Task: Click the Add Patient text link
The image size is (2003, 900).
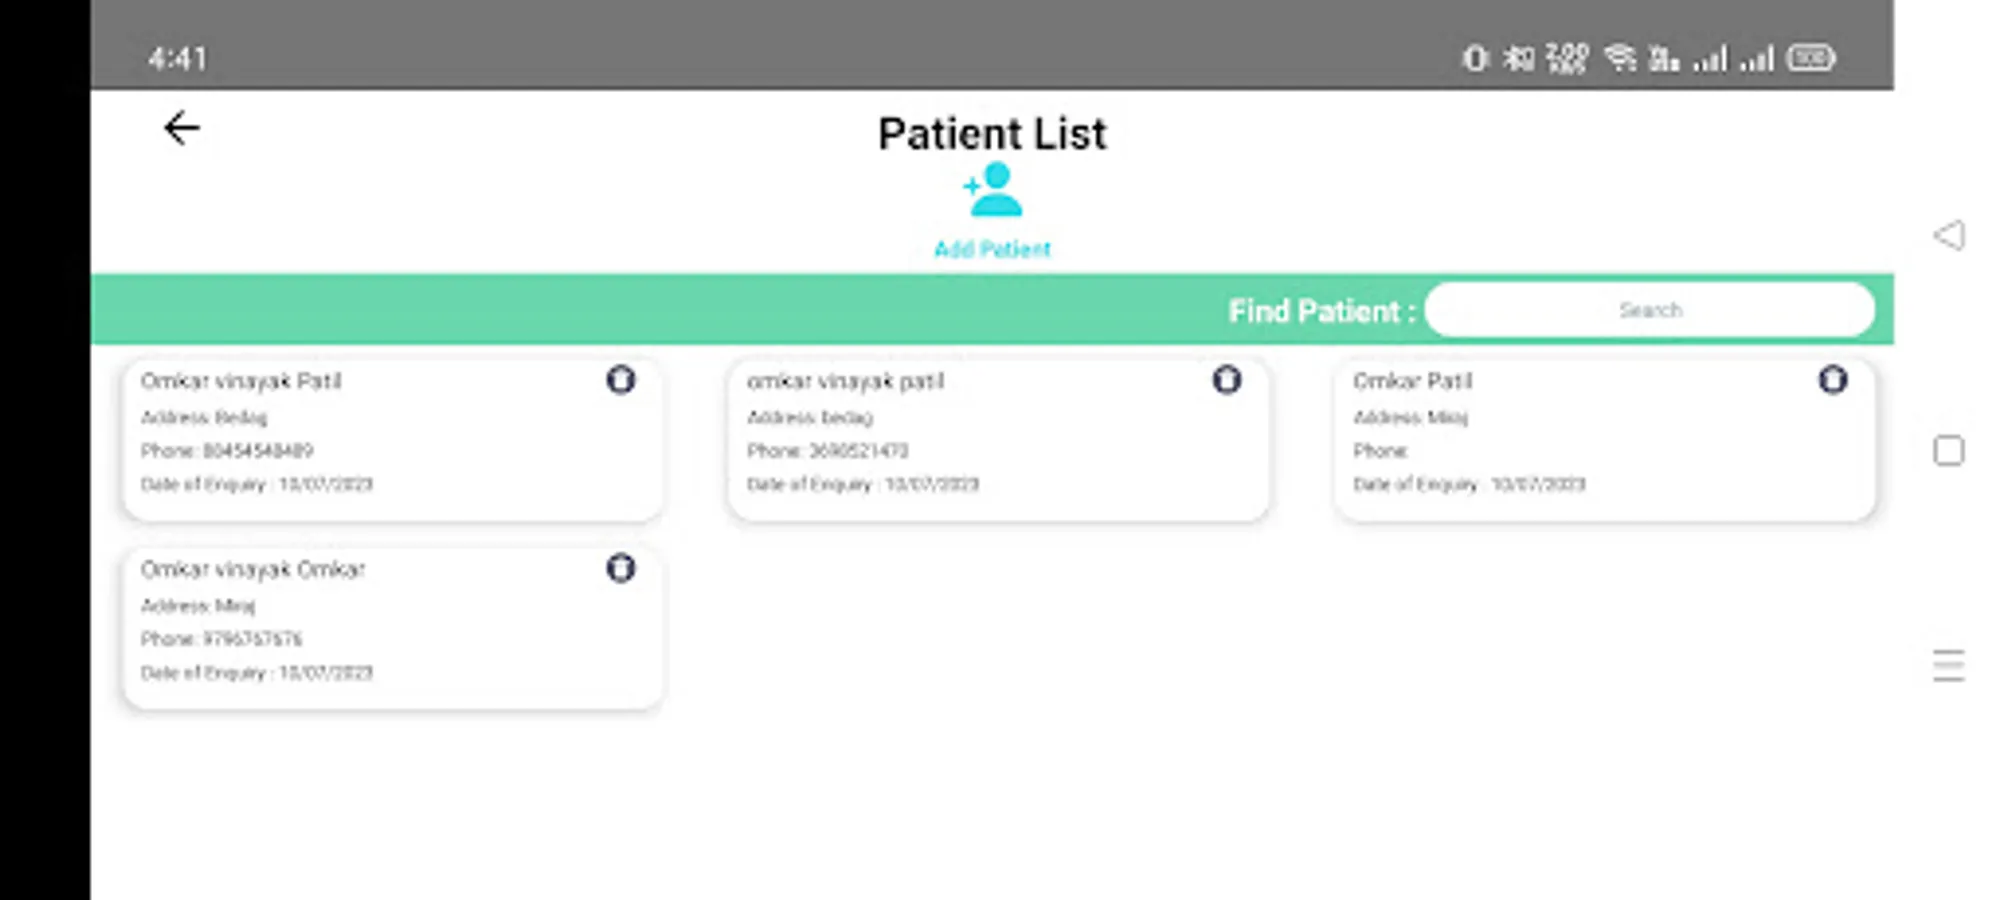Action: point(992,249)
